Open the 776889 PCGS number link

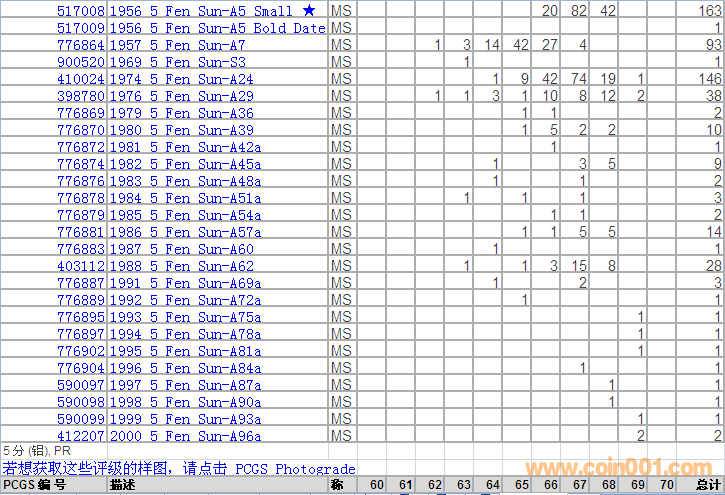click(x=81, y=300)
